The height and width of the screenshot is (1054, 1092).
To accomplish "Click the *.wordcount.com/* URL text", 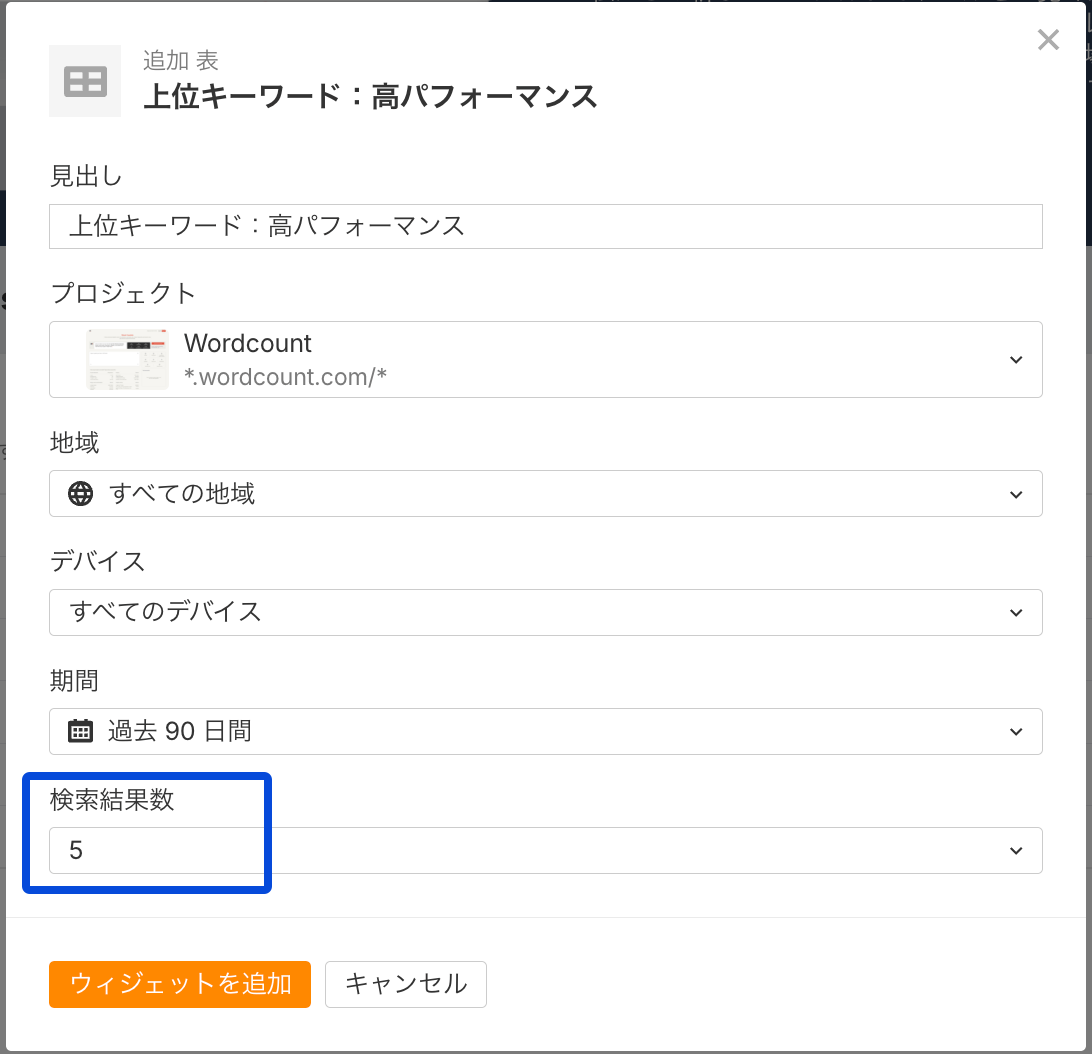I will [286, 376].
